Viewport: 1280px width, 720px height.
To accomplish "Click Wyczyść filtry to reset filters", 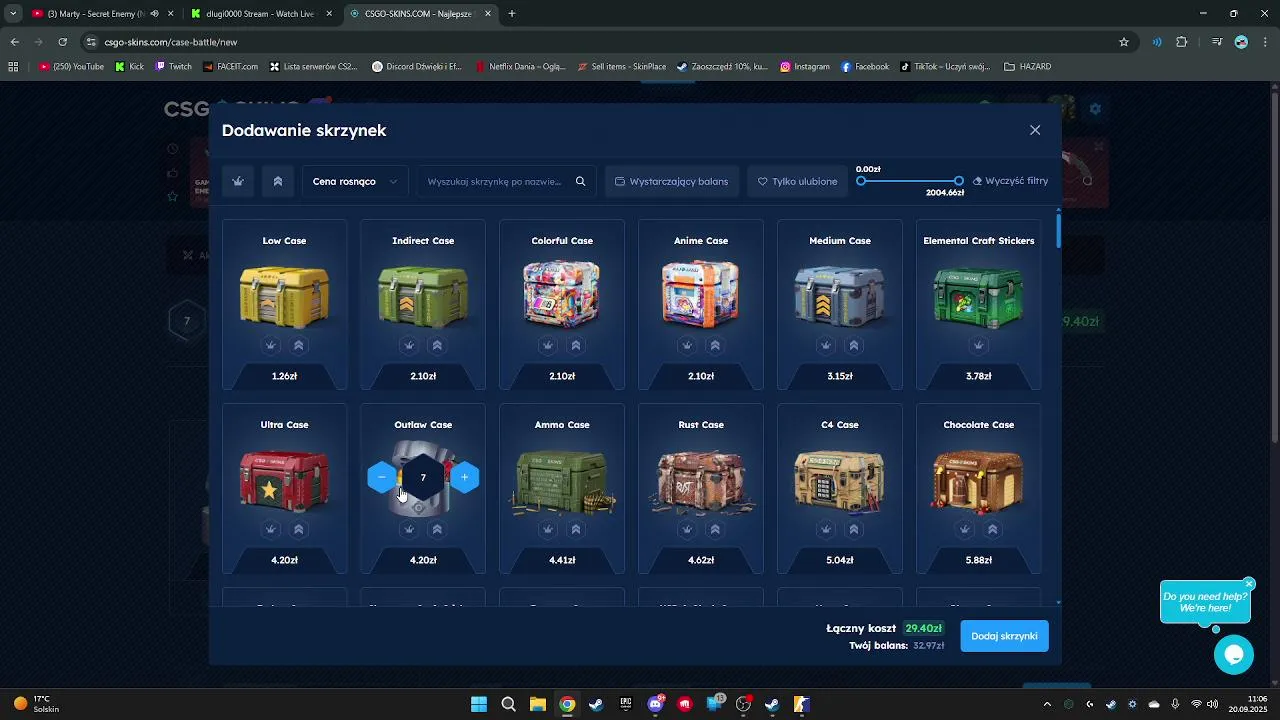I will click(1010, 181).
